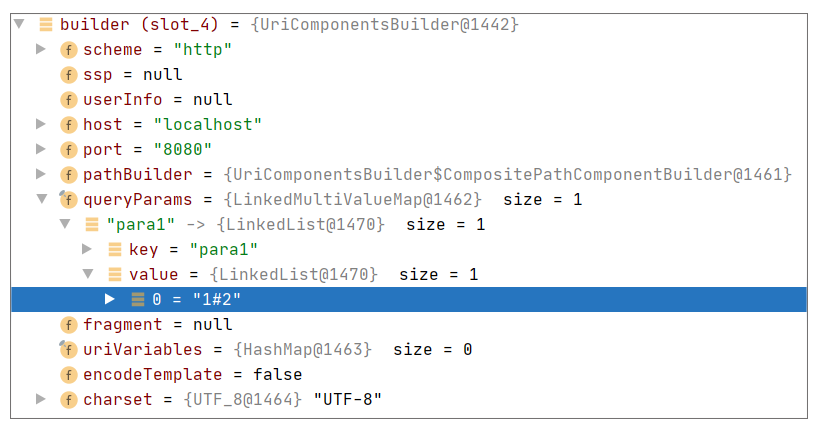This screenshot has height=428, width=818.
Task: Click the field icon beside userInfo
Action: (69, 99)
